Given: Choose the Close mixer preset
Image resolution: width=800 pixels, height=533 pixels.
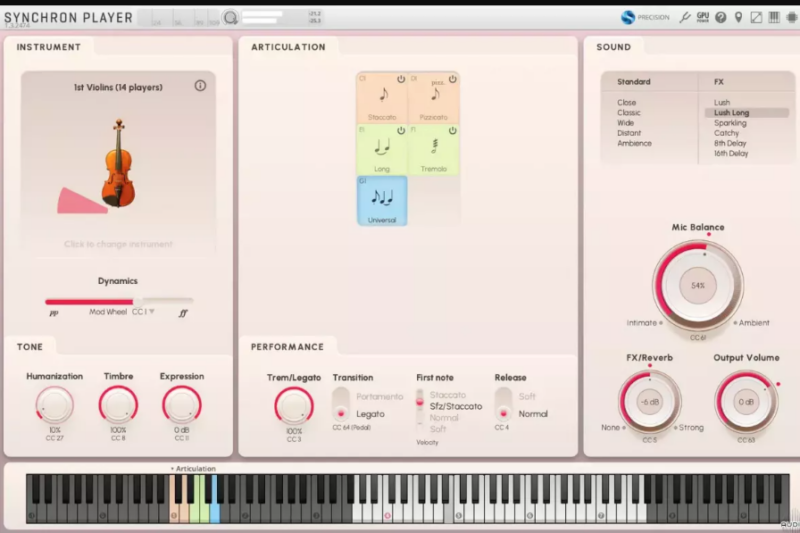Looking at the screenshot, I should (627, 103).
